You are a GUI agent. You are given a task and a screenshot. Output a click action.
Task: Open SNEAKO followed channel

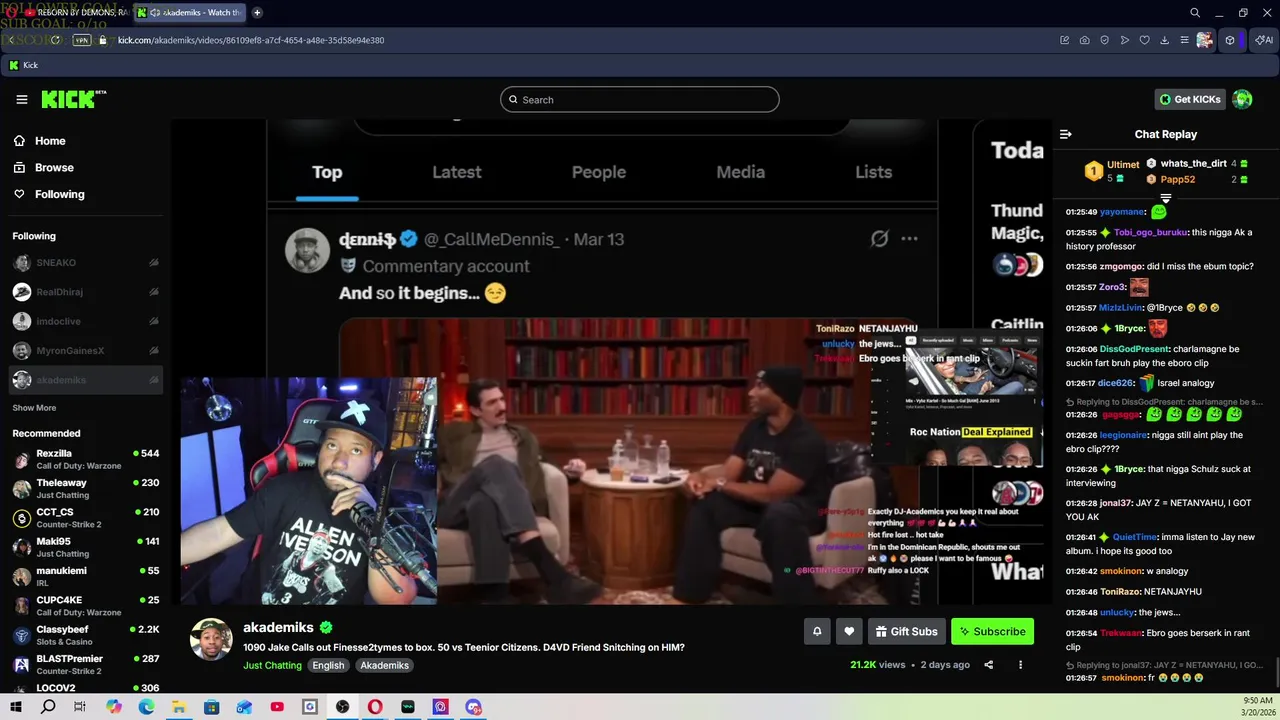(x=85, y=263)
